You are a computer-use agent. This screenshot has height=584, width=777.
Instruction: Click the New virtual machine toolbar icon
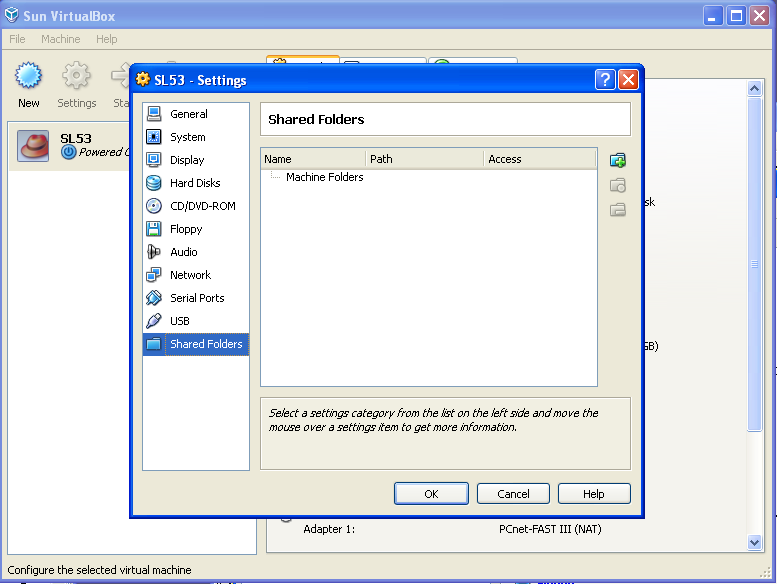(x=28, y=75)
